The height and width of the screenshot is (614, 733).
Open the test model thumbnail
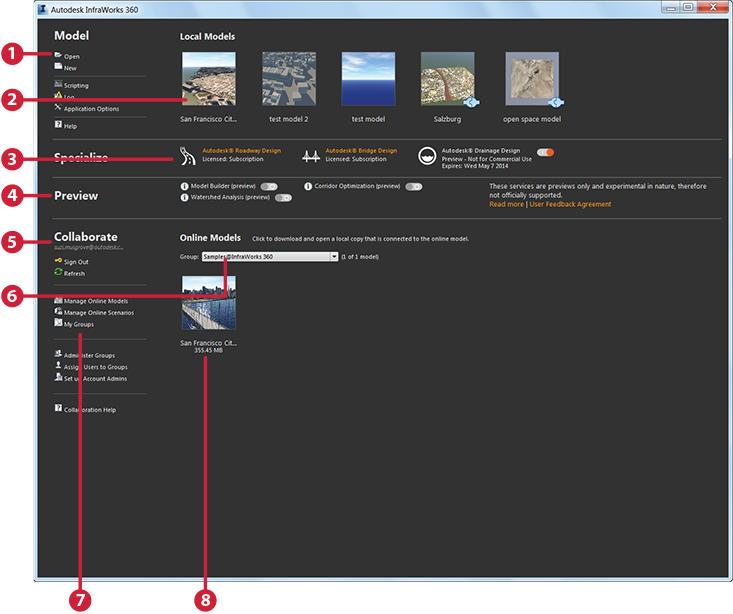pos(368,79)
